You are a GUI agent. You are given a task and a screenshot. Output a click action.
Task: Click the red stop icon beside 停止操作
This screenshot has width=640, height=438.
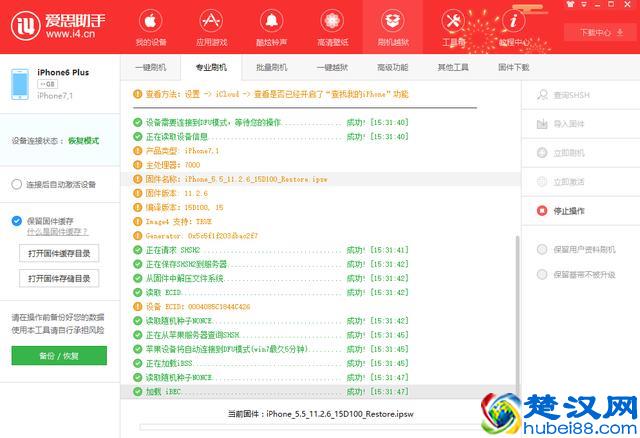coord(542,211)
